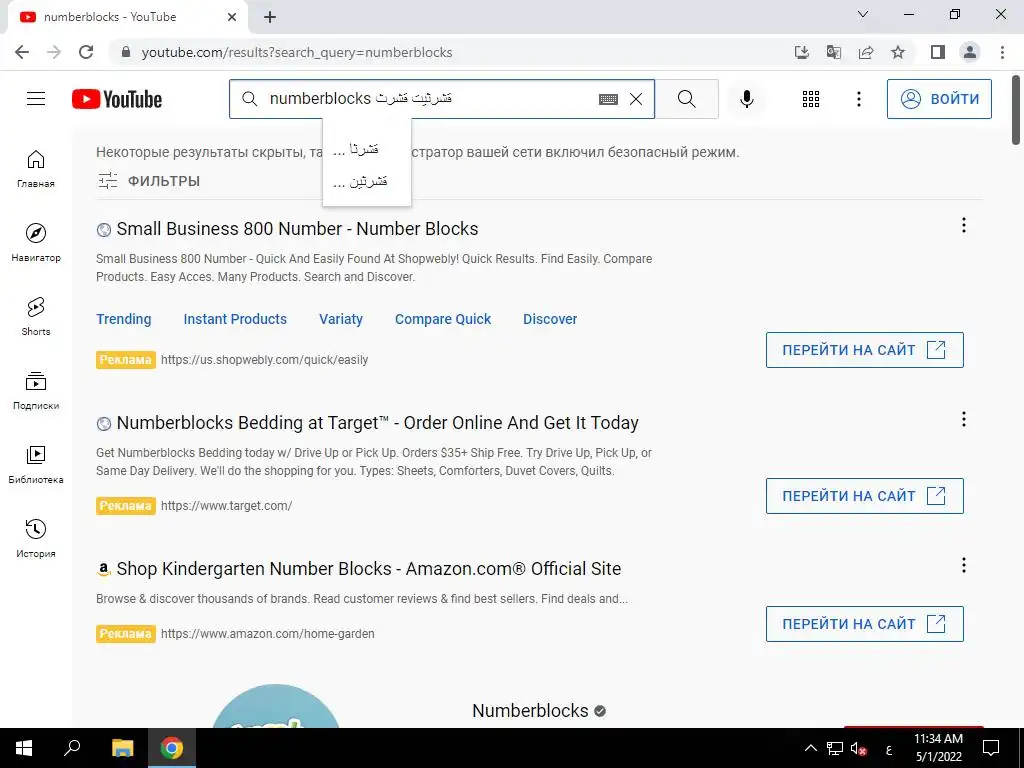This screenshot has height=768, width=1024.
Task: Click the Instant Products sitelink
Action: pos(235,319)
